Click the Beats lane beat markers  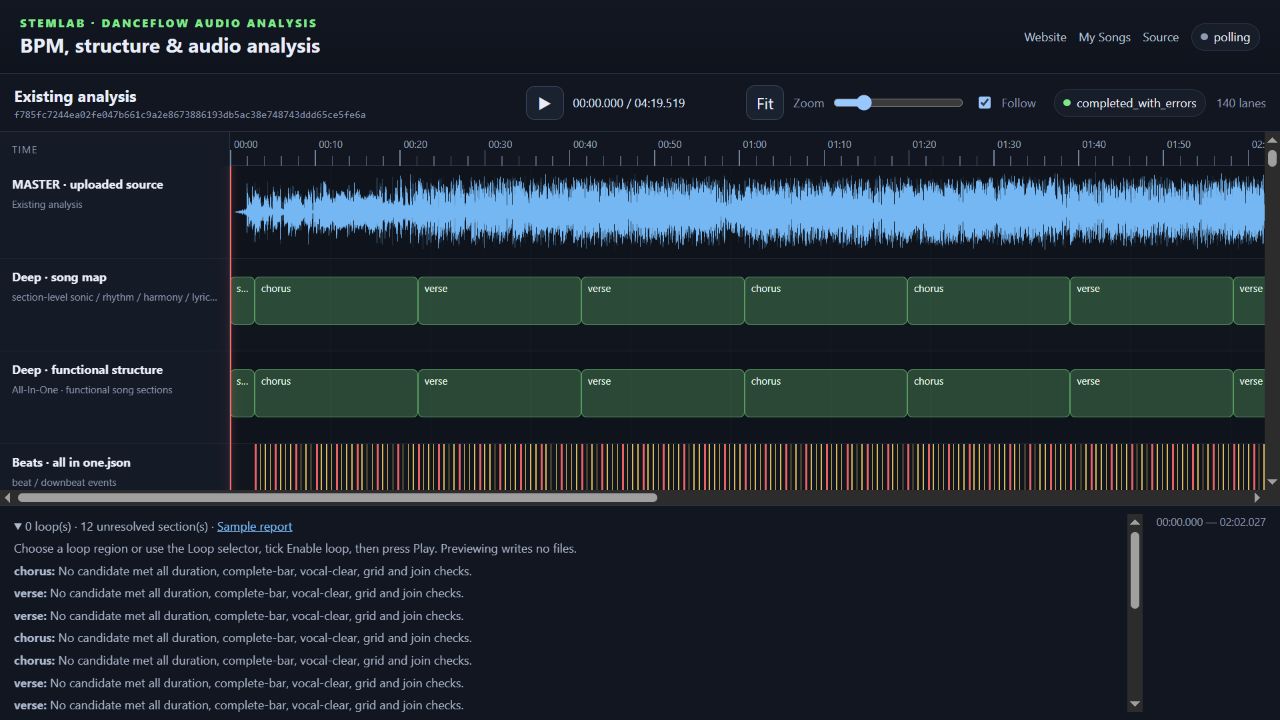pyautogui.click(x=760, y=467)
